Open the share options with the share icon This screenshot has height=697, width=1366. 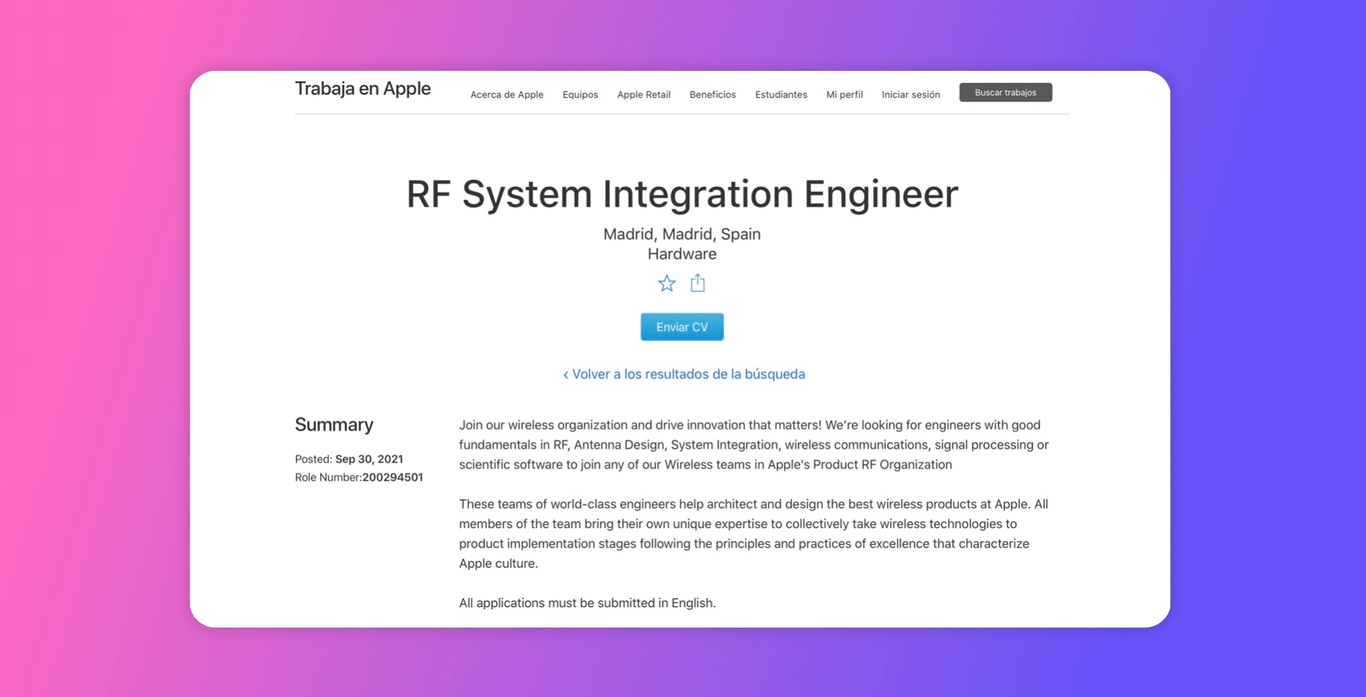pos(697,283)
